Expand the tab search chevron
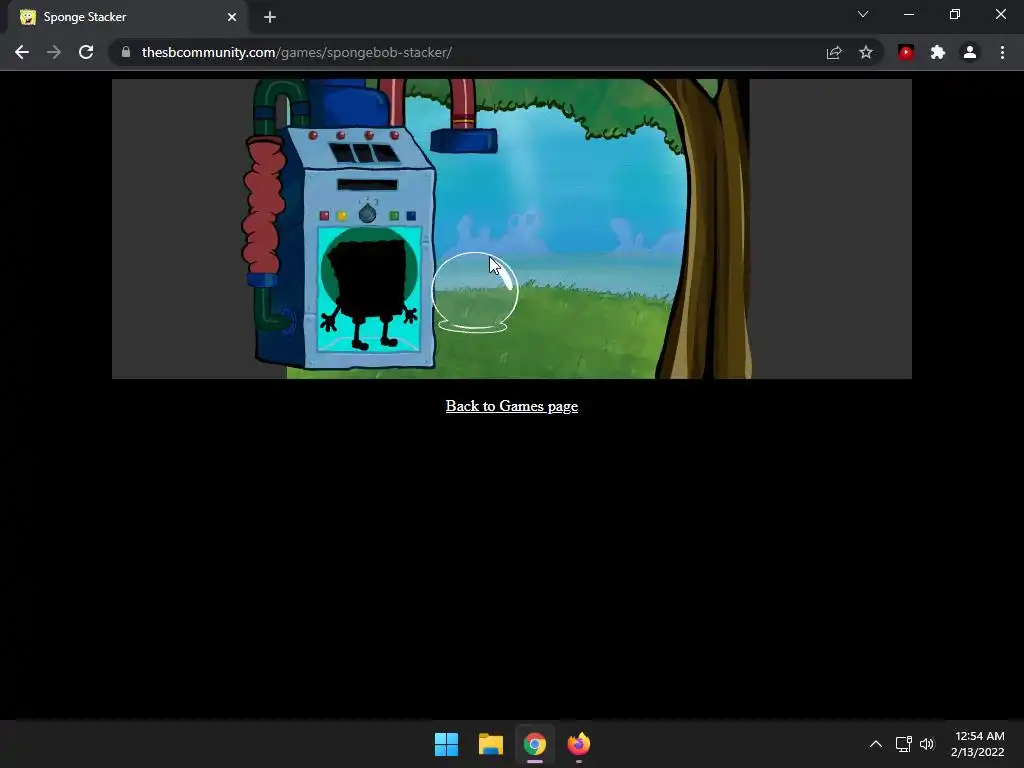This screenshot has height=768, width=1024. click(x=863, y=14)
